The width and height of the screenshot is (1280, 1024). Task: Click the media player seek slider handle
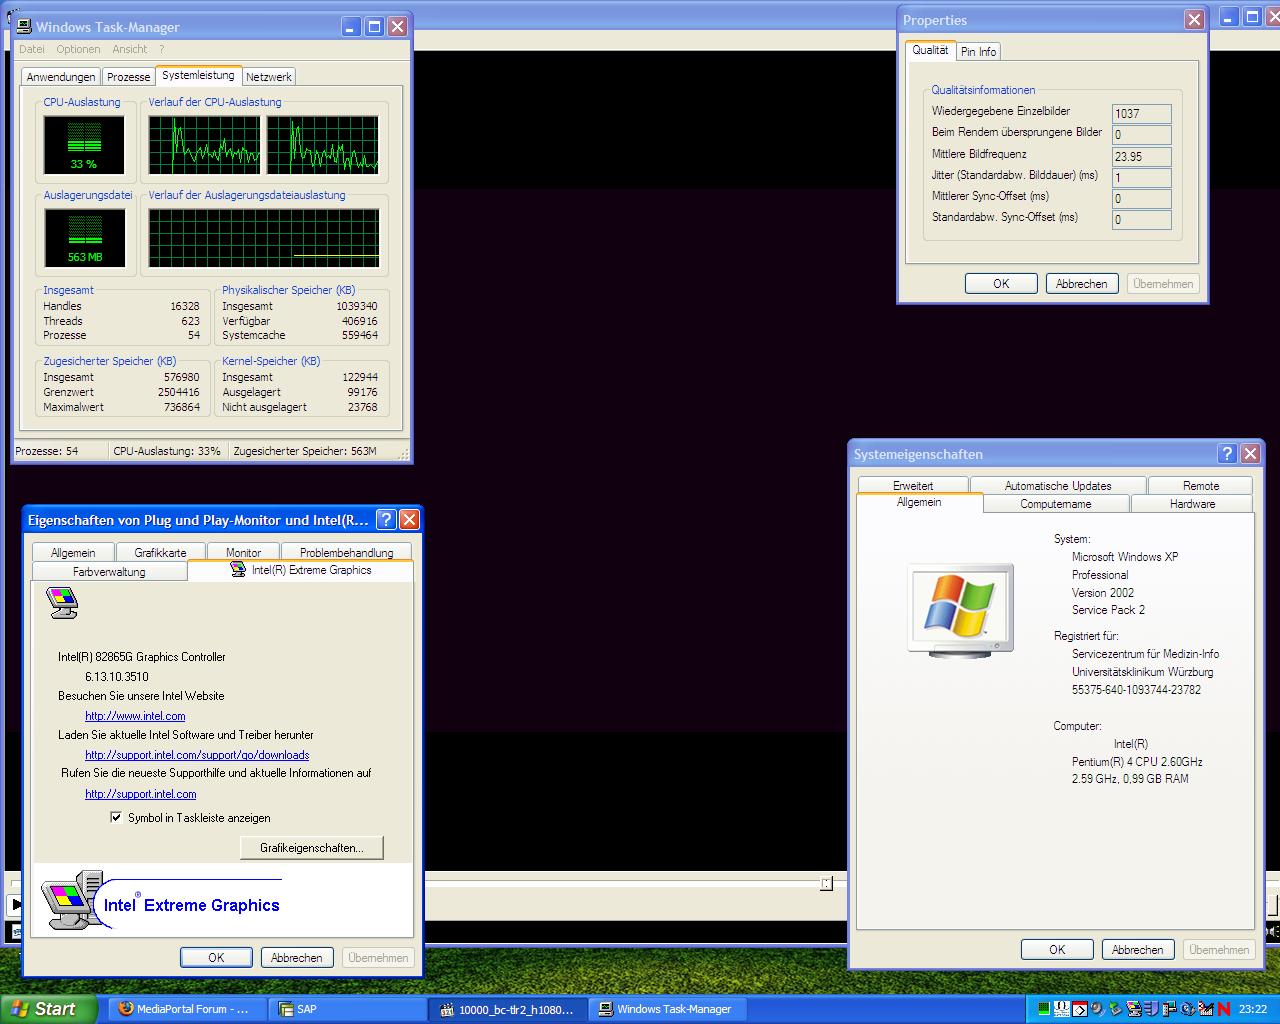point(826,883)
